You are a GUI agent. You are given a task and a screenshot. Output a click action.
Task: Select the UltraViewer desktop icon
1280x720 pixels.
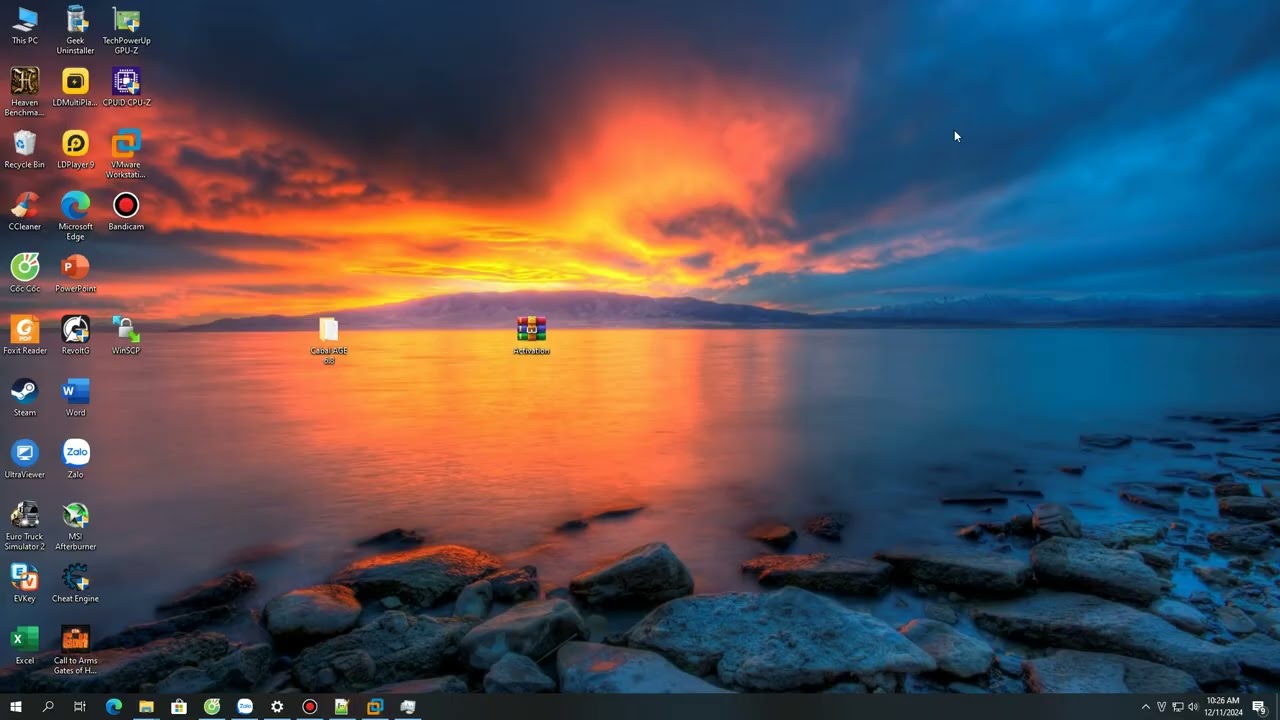point(25,460)
